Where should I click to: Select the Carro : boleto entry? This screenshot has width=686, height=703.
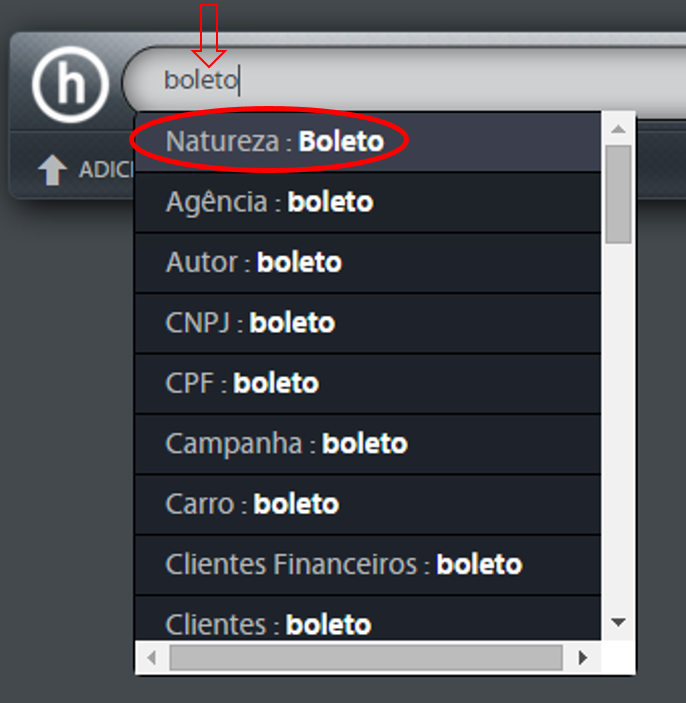[x=368, y=504]
